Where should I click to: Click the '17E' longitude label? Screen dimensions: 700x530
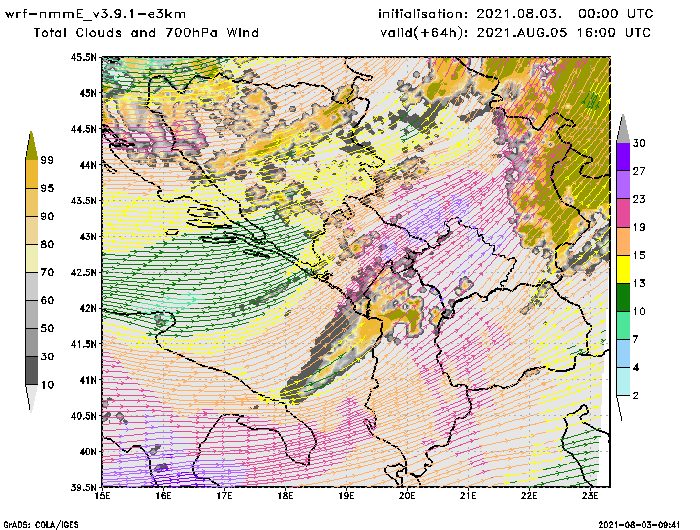coord(225,496)
